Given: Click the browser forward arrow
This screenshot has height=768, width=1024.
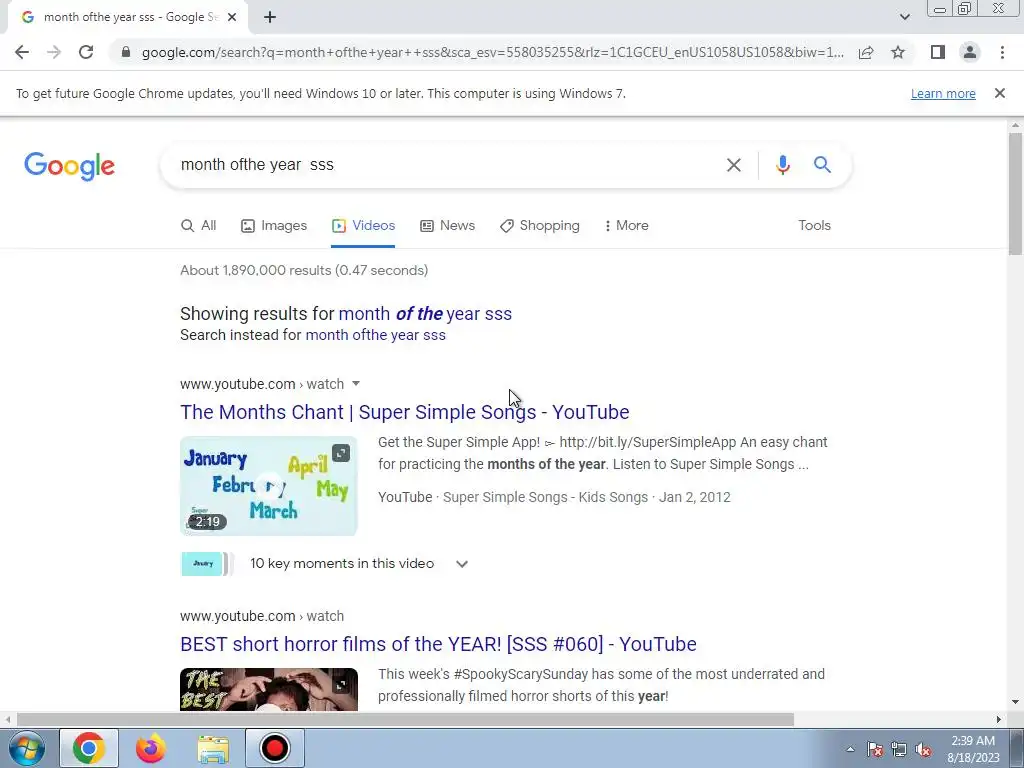Looking at the screenshot, I should (54, 52).
